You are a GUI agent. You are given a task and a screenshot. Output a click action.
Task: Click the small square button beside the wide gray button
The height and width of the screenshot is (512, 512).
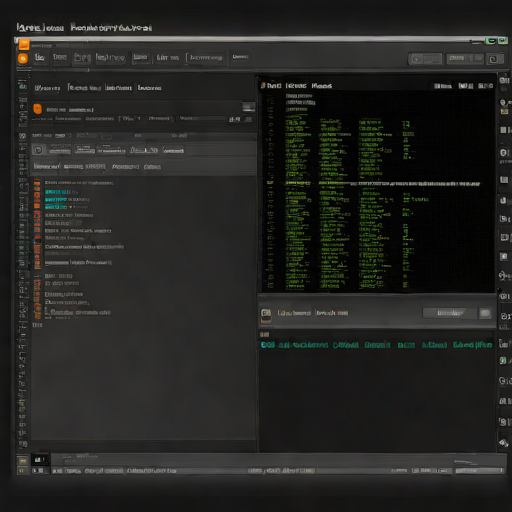tap(485, 313)
